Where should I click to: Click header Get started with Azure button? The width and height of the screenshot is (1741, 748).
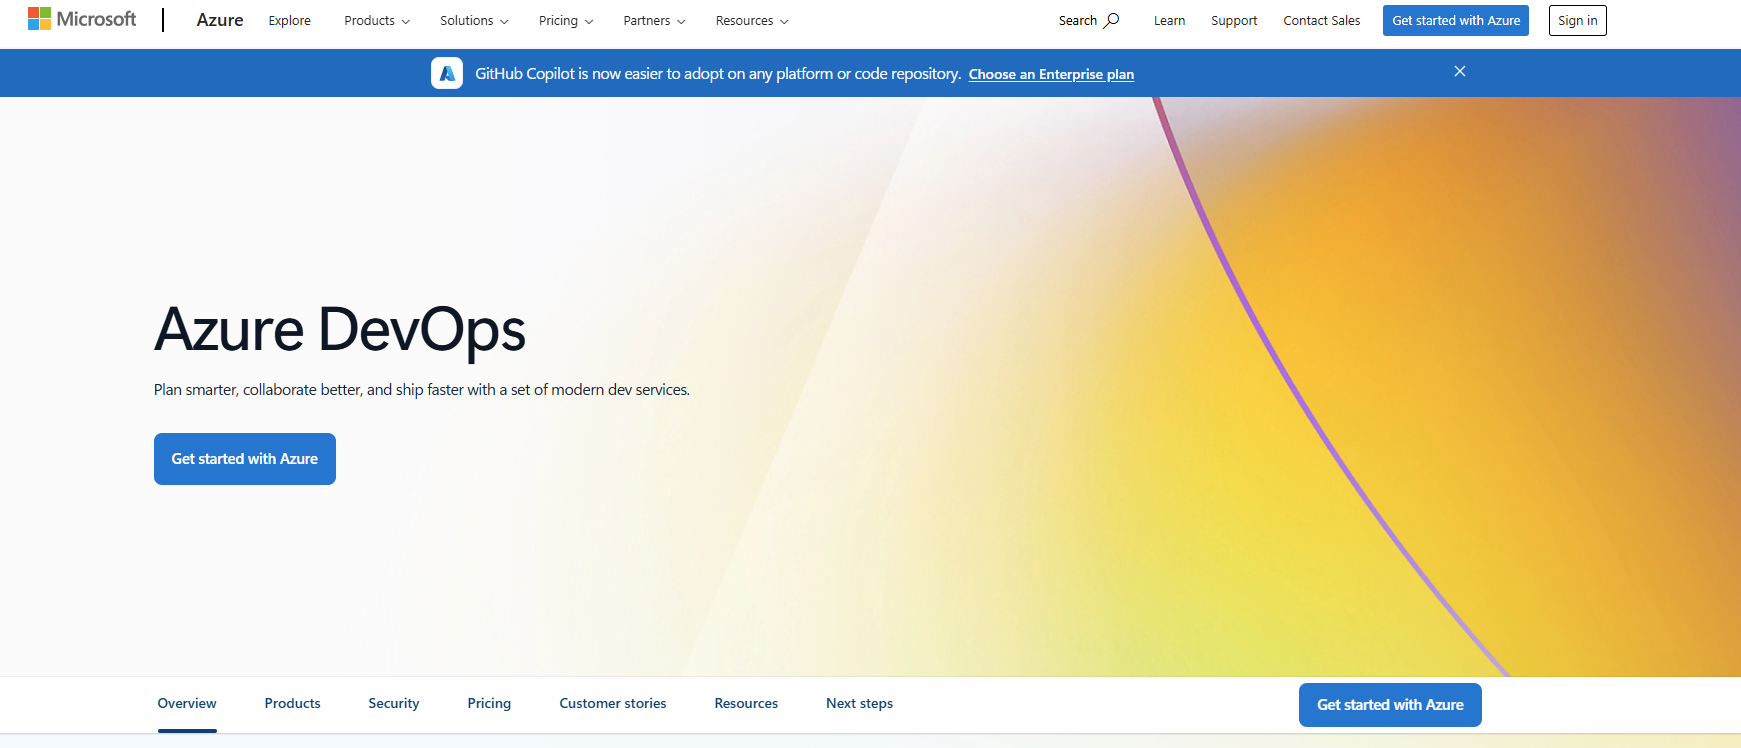coord(1456,20)
